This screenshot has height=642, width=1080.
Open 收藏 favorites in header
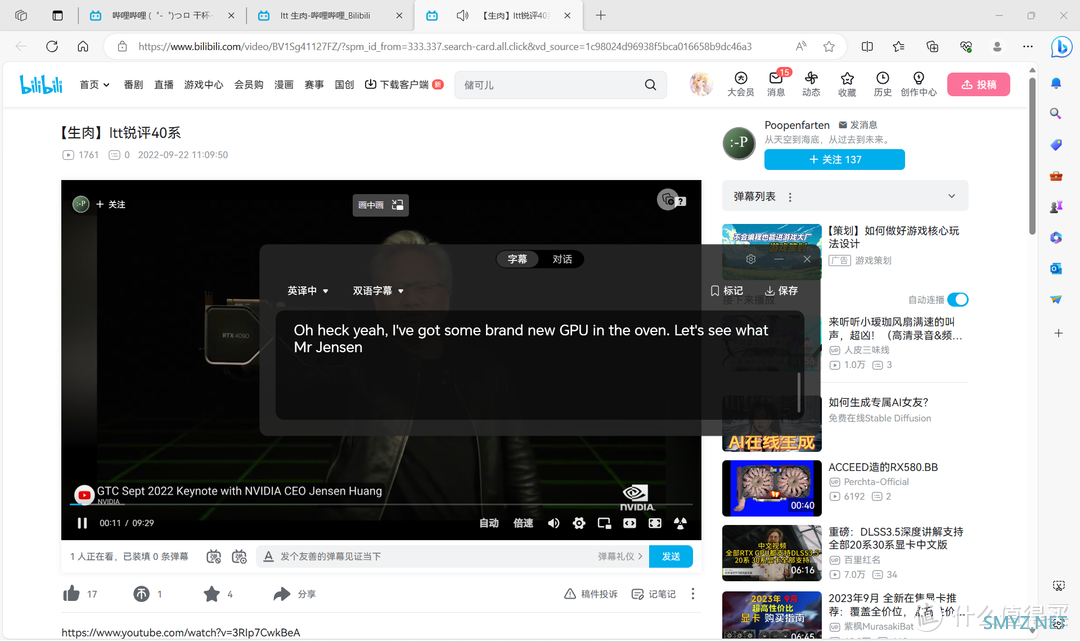click(847, 84)
